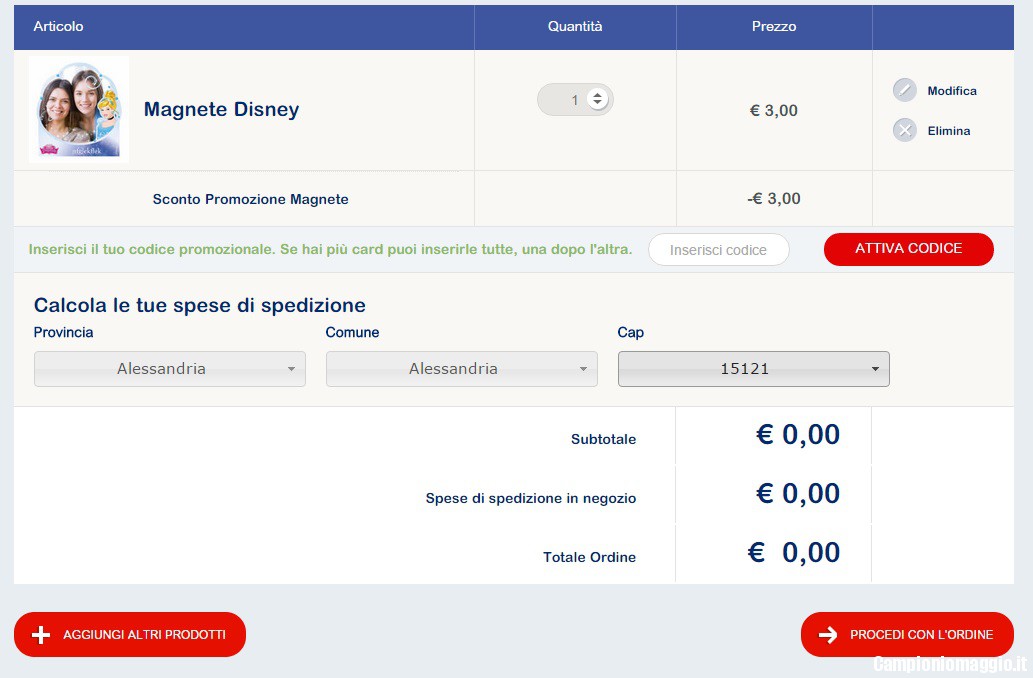Open the Magnete Disney product thumbnail
The image size is (1033, 678).
pyautogui.click(x=79, y=109)
